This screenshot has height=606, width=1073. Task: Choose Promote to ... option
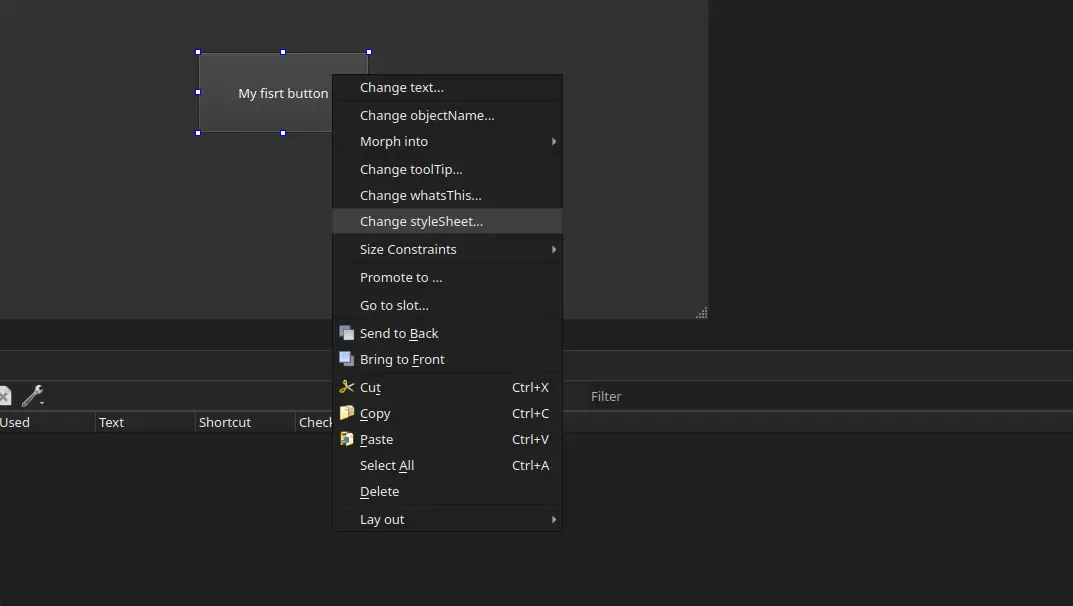pos(447,278)
